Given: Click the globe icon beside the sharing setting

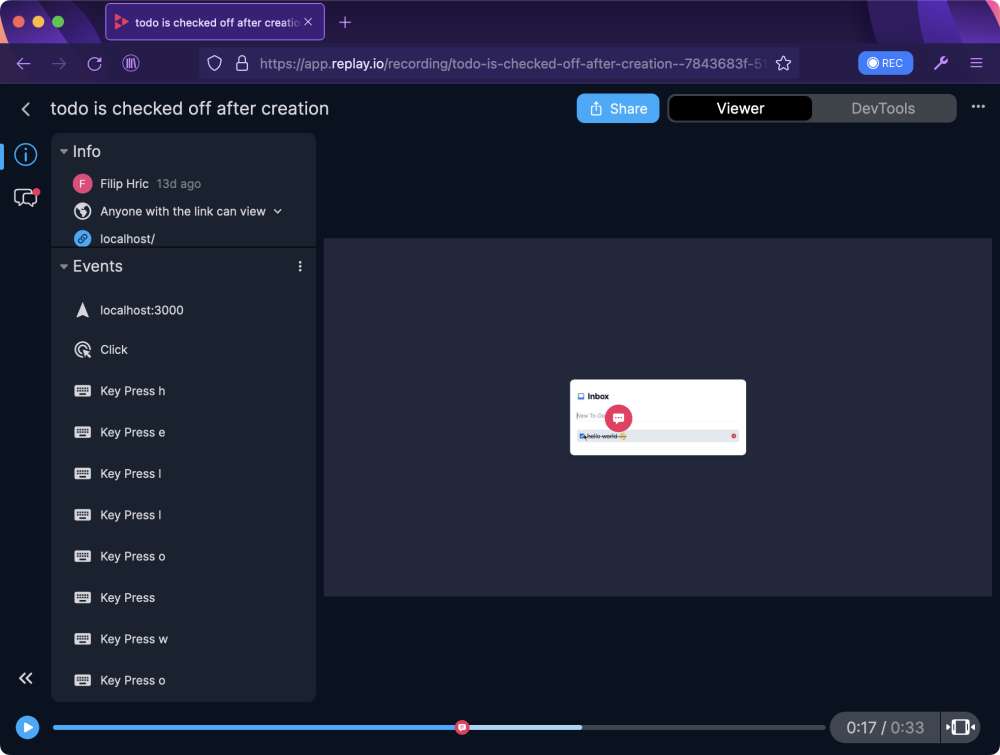Looking at the screenshot, I should (x=82, y=212).
